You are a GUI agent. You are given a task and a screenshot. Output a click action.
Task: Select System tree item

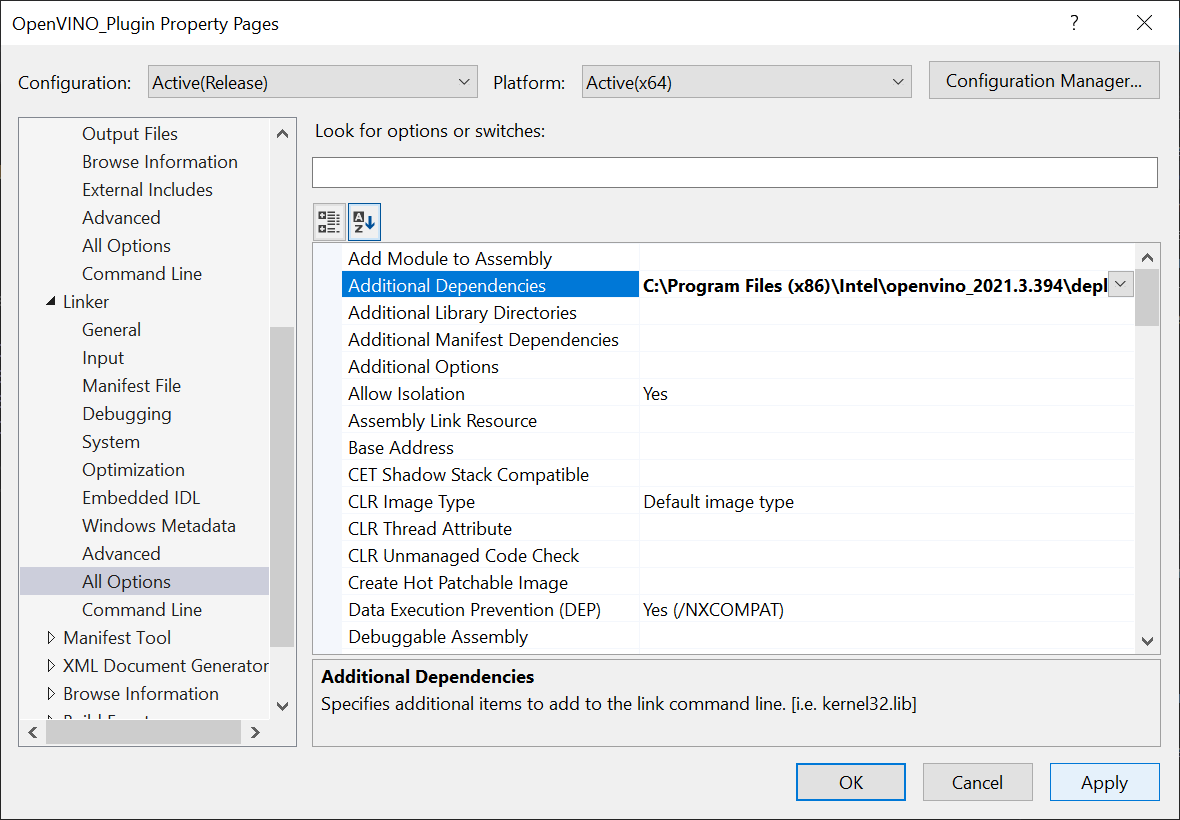(111, 442)
